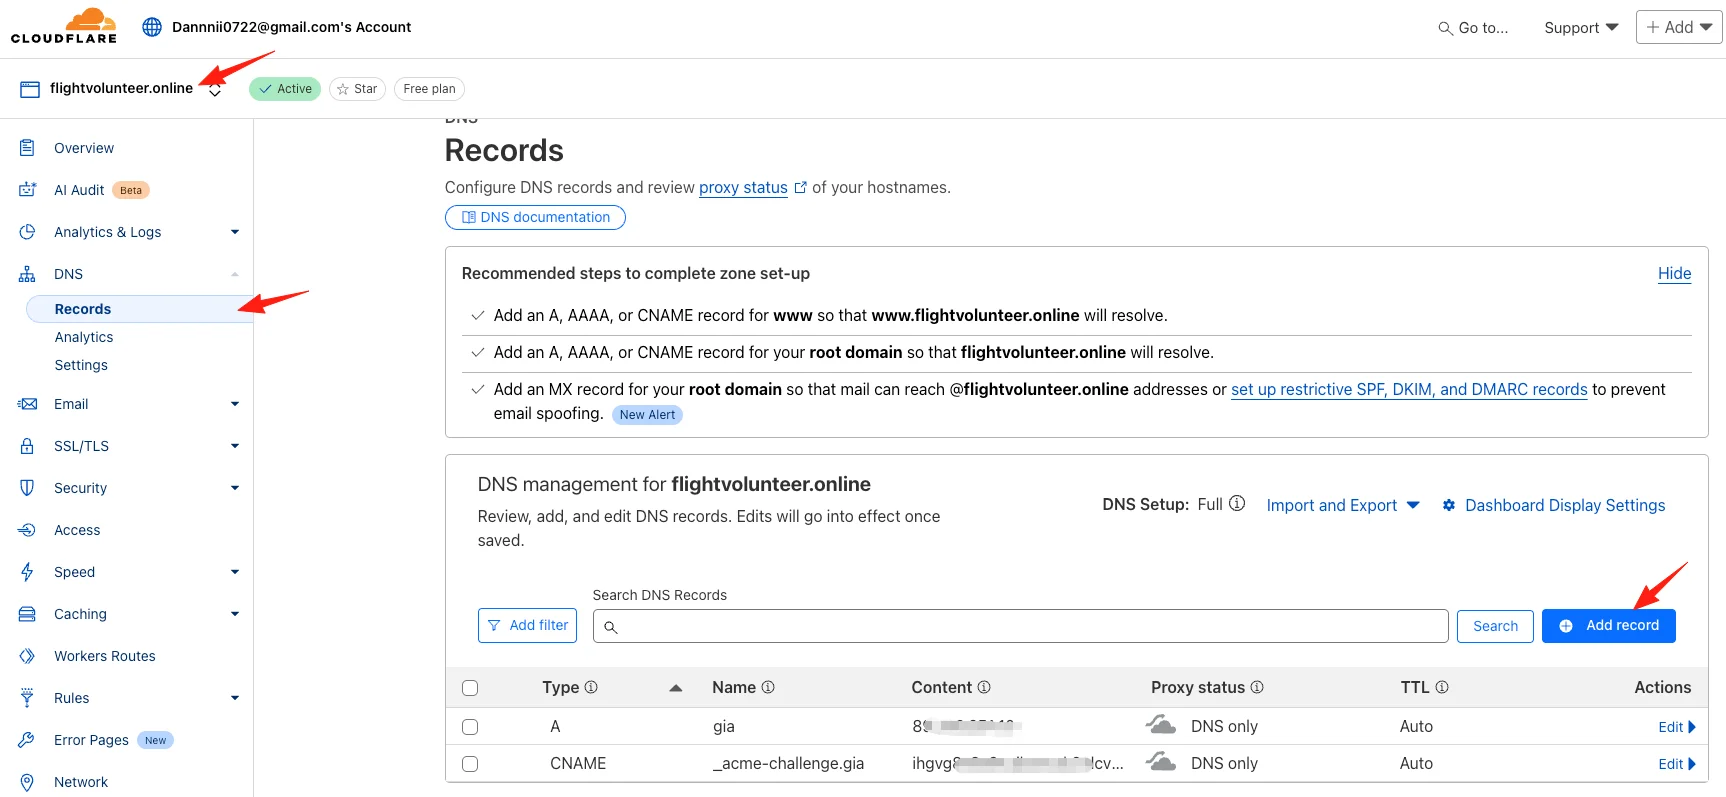This screenshot has width=1726, height=797.
Task: Click the Security shield icon
Action: 27,488
